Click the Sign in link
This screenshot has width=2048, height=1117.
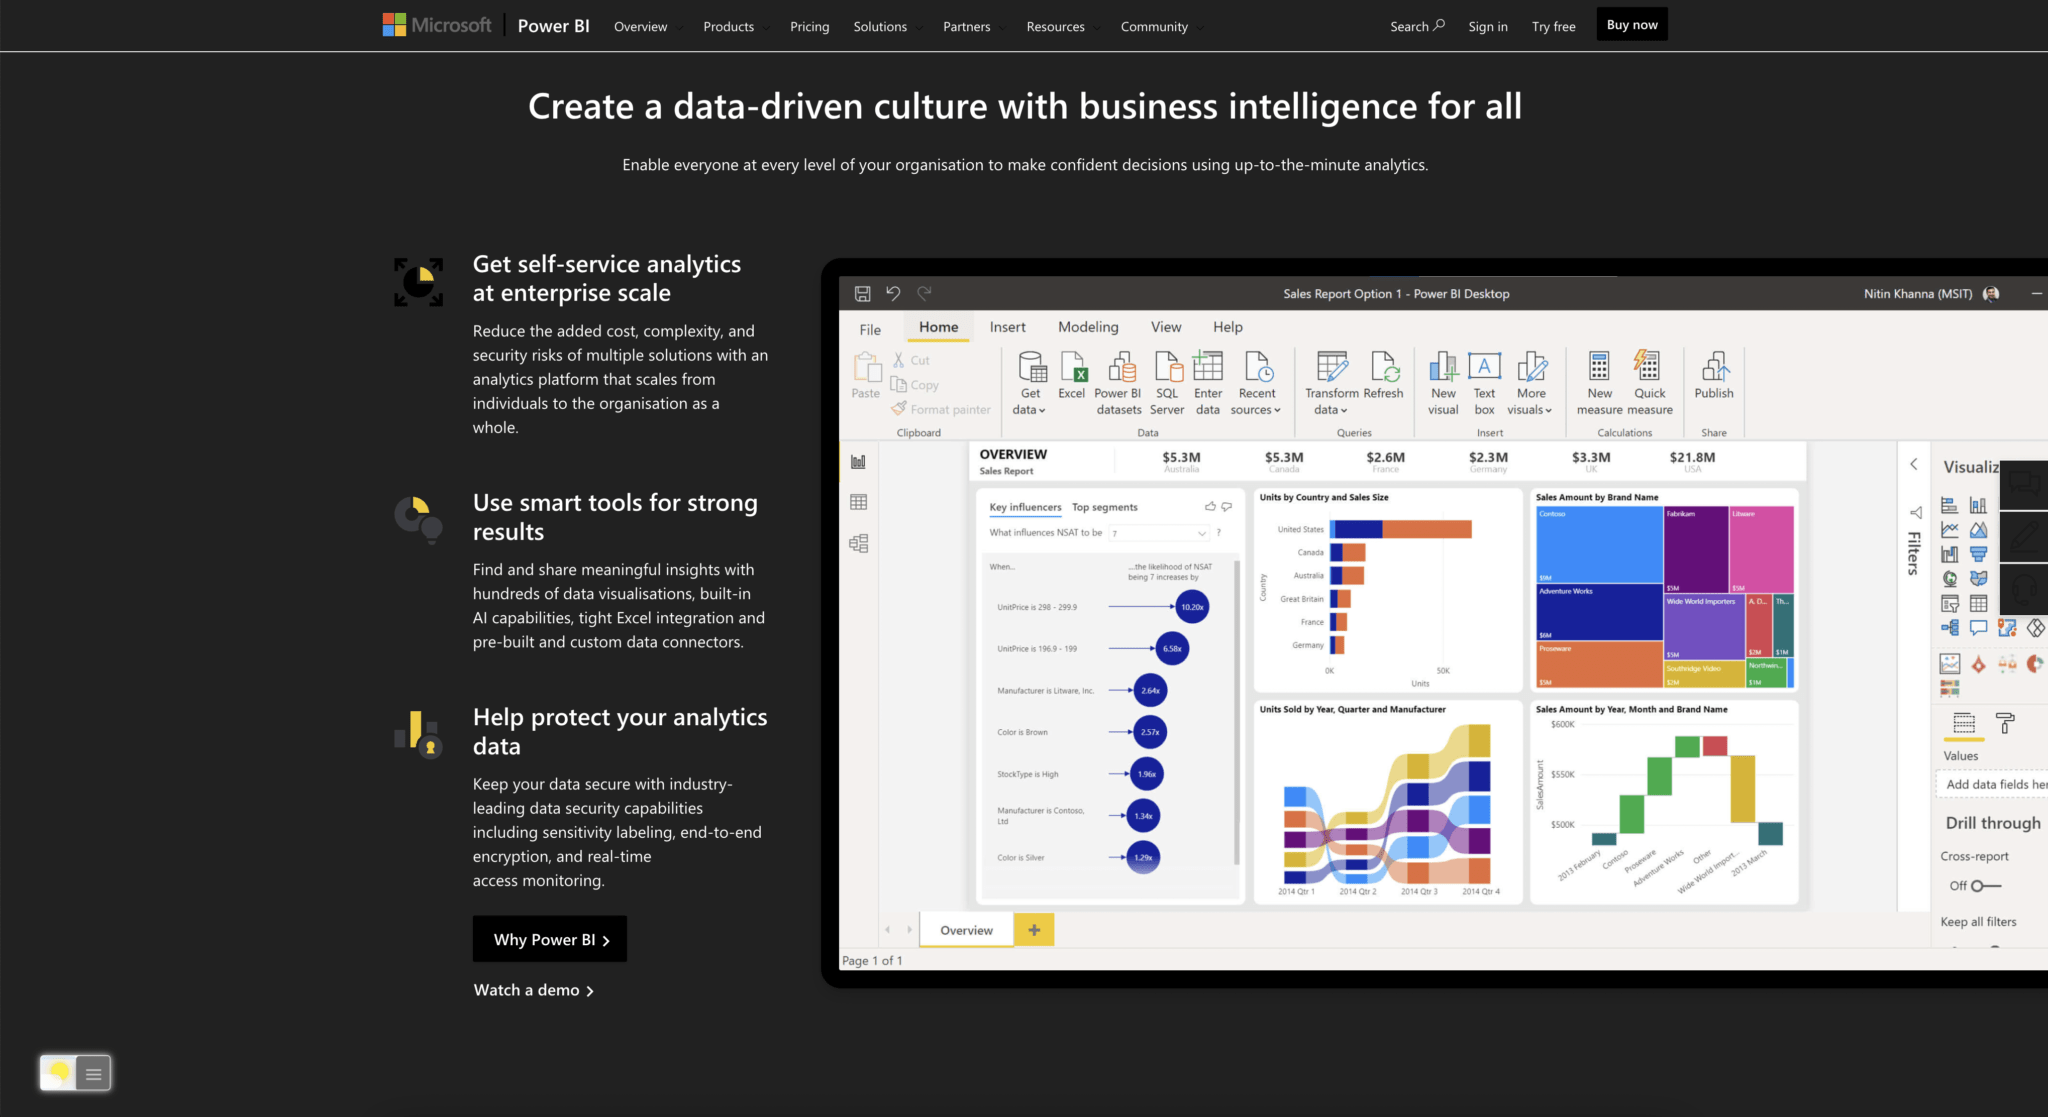pyautogui.click(x=1488, y=27)
